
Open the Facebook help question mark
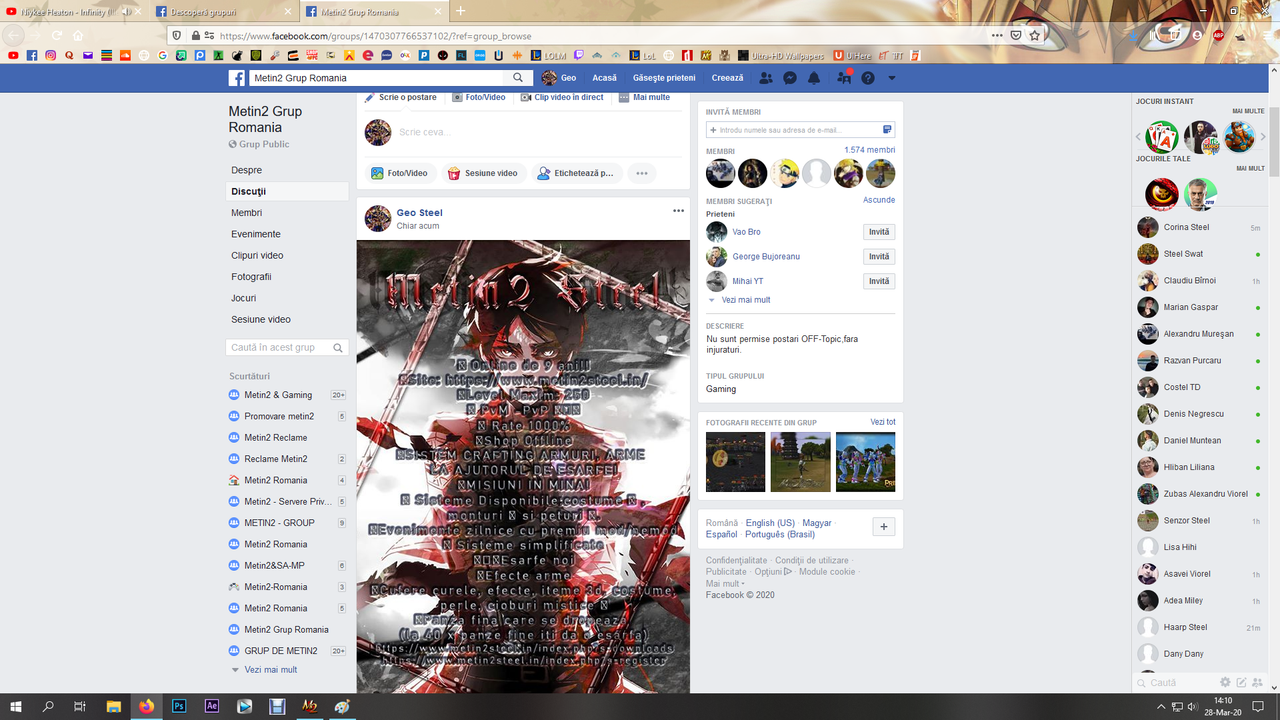click(868, 78)
